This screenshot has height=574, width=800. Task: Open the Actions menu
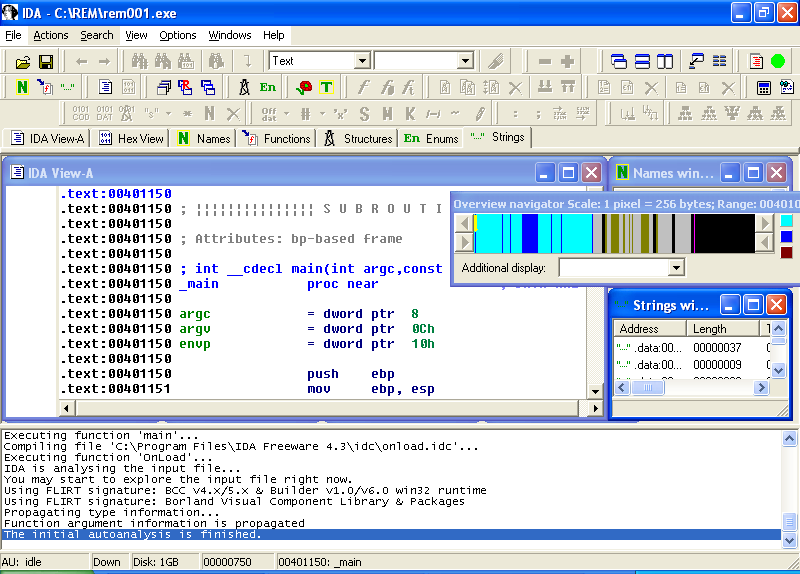point(51,35)
